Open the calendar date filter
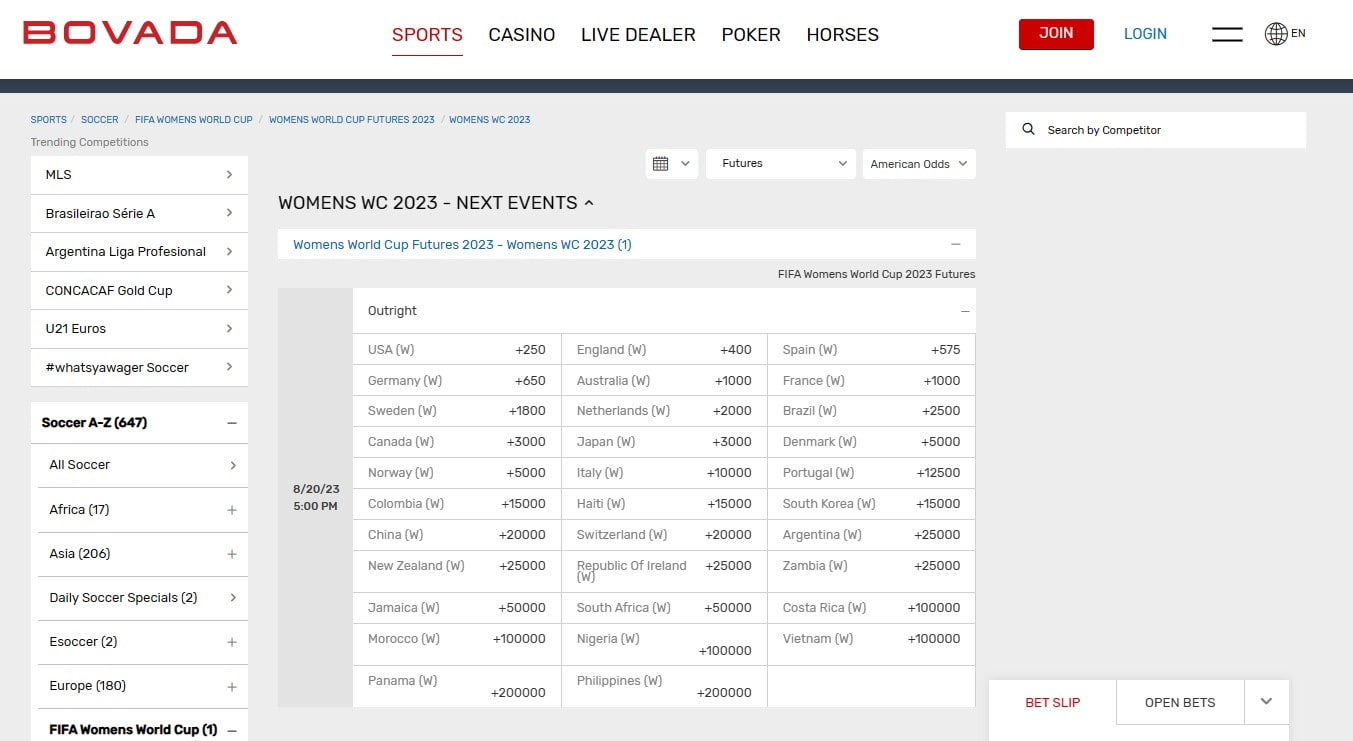This screenshot has height=741, width=1353. coord(671,164)
